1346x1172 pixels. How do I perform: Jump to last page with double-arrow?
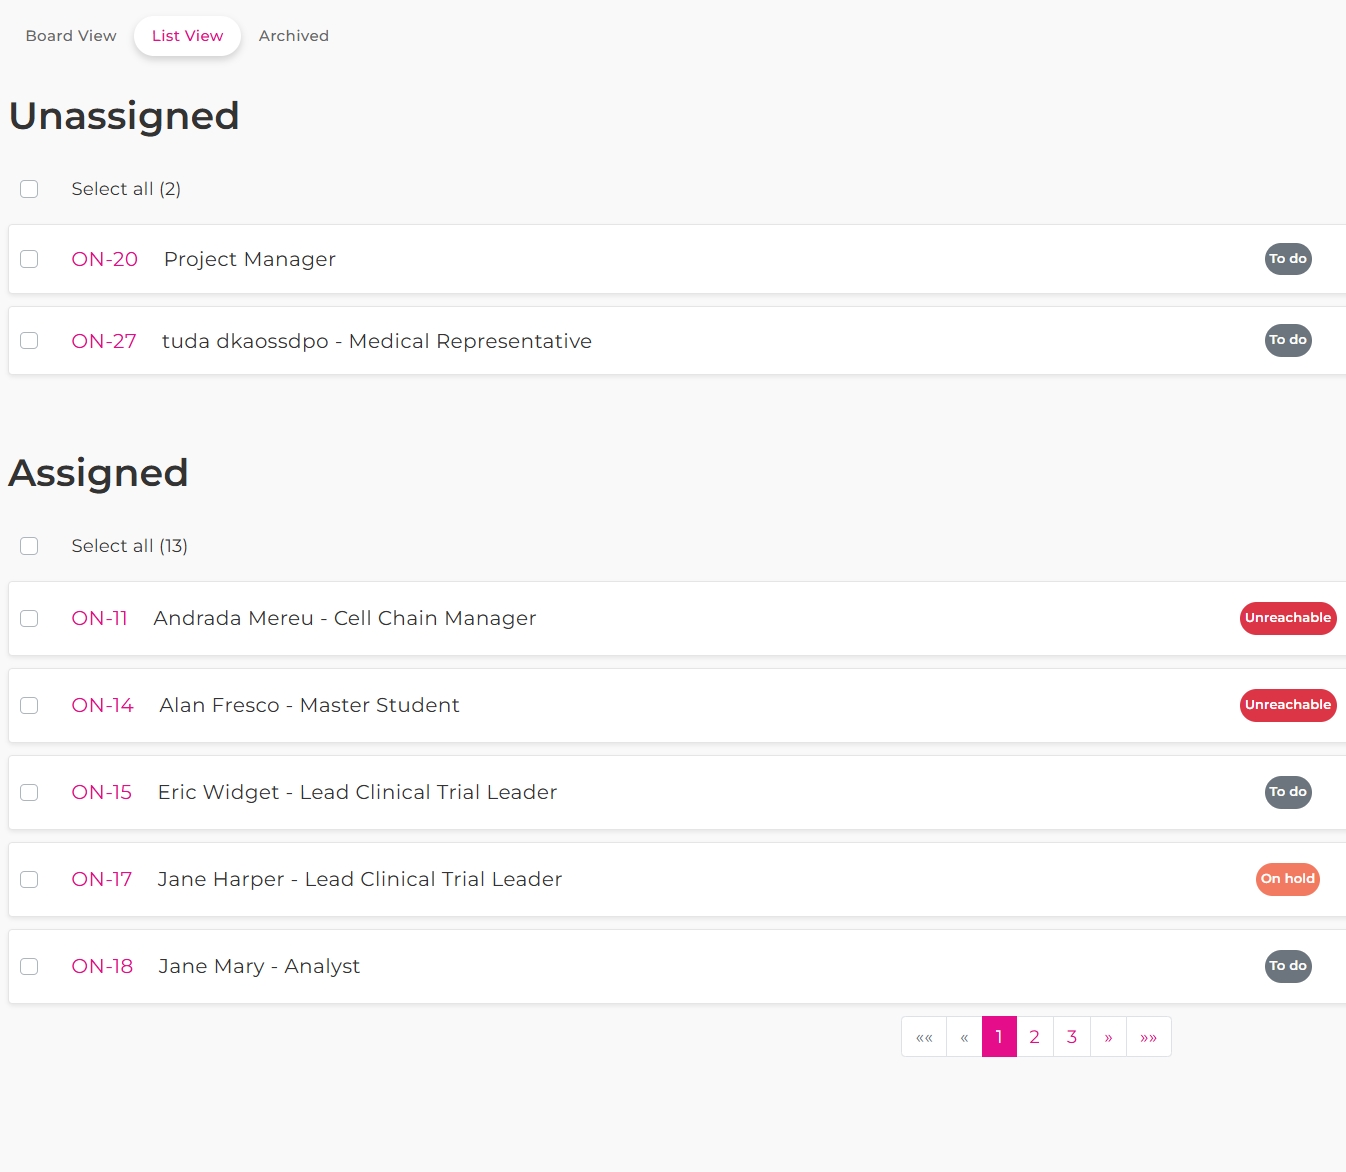point(1148,1037)
